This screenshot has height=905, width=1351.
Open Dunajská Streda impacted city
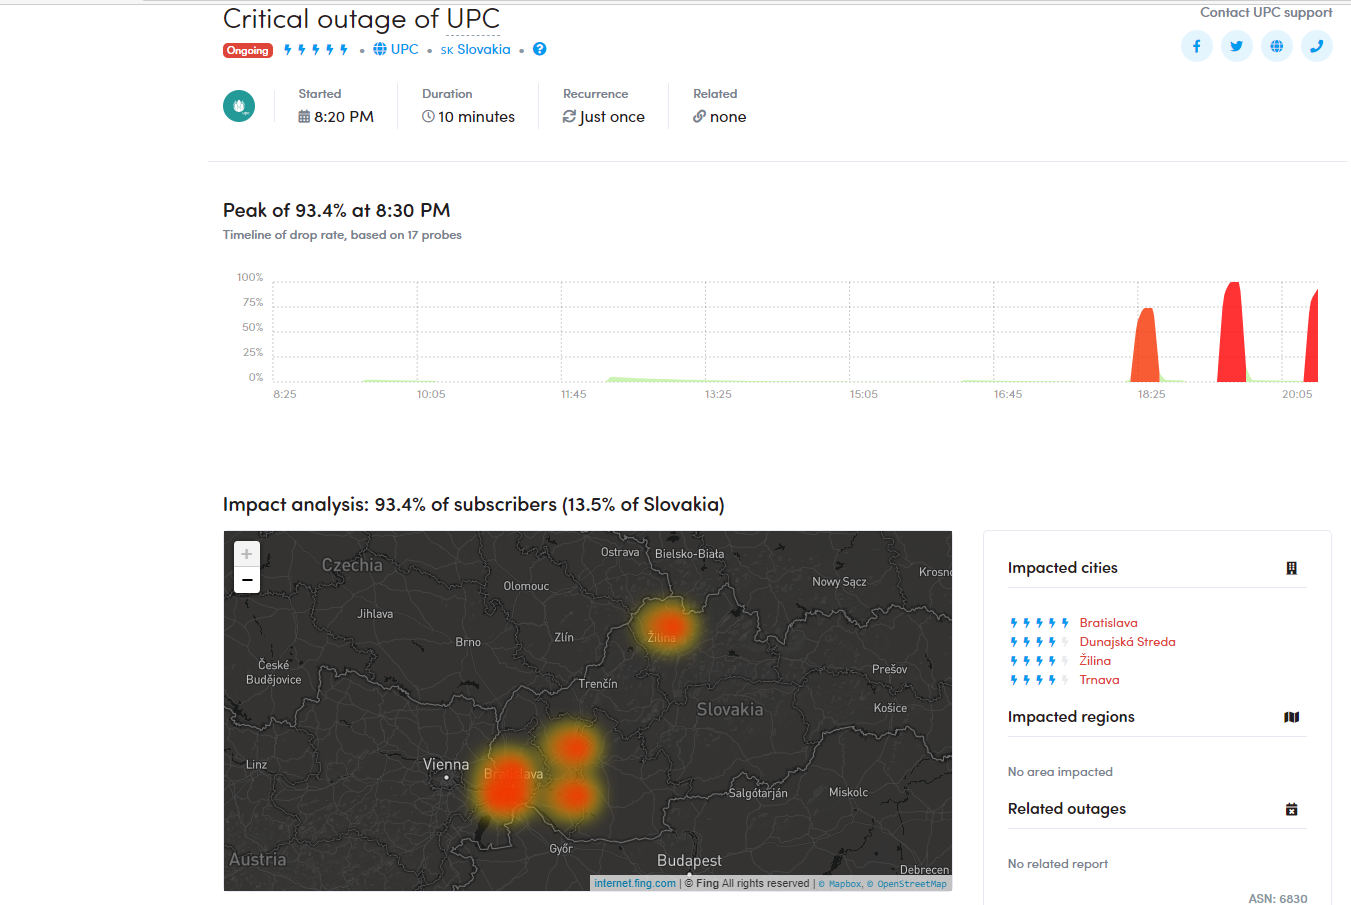1127,642
